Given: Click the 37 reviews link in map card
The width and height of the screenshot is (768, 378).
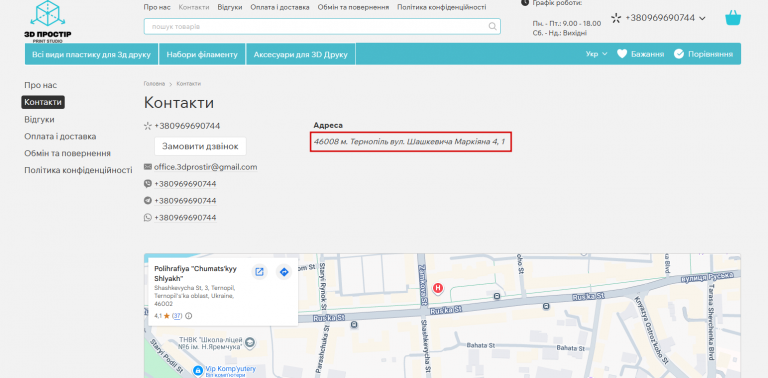Looking at the screenshot, I should (x=177, y=316).
